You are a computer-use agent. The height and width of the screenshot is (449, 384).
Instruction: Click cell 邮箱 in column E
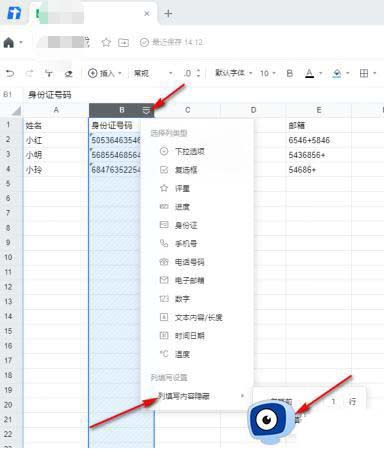tap(319, 125)
